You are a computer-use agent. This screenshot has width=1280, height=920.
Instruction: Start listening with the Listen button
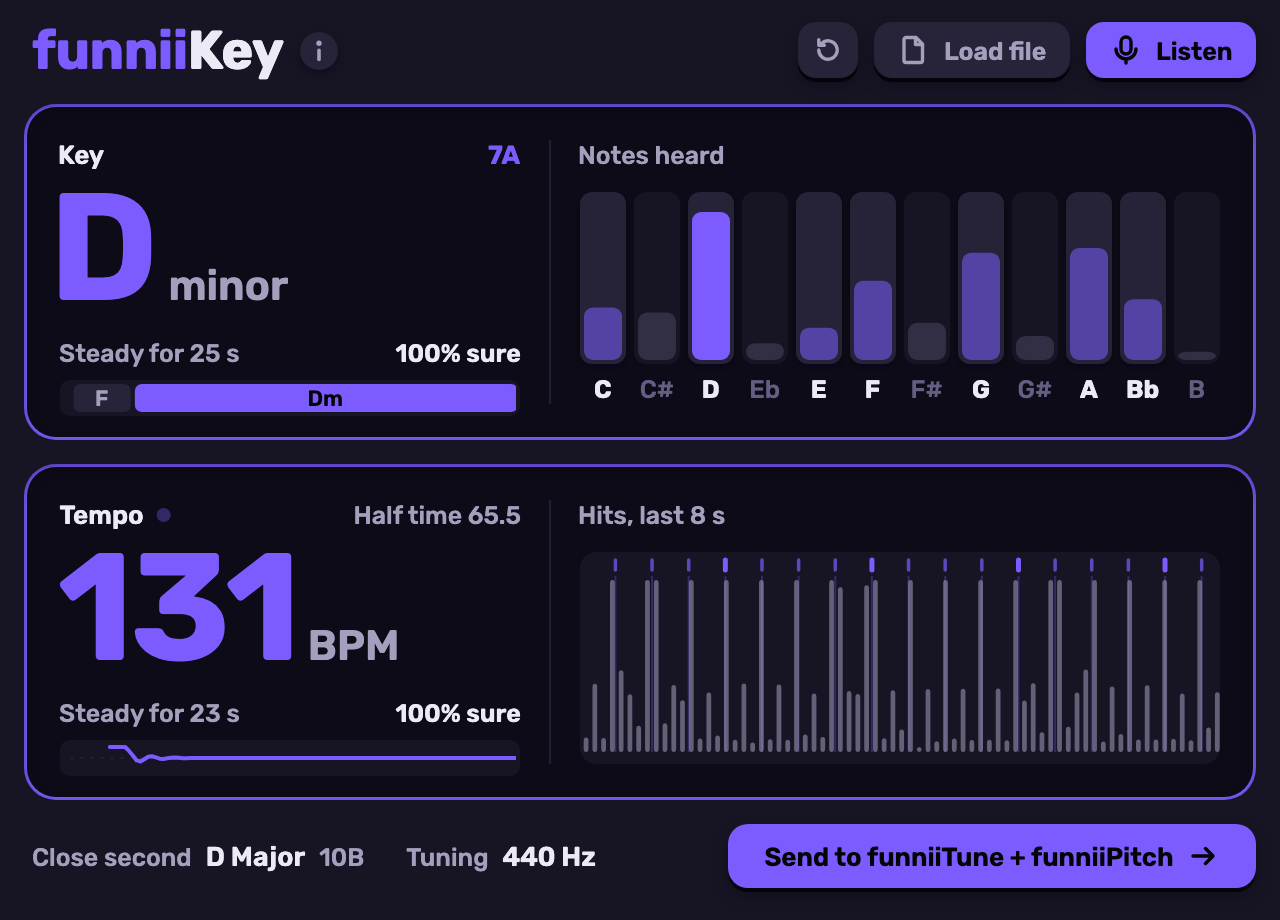coord(1171,50)
